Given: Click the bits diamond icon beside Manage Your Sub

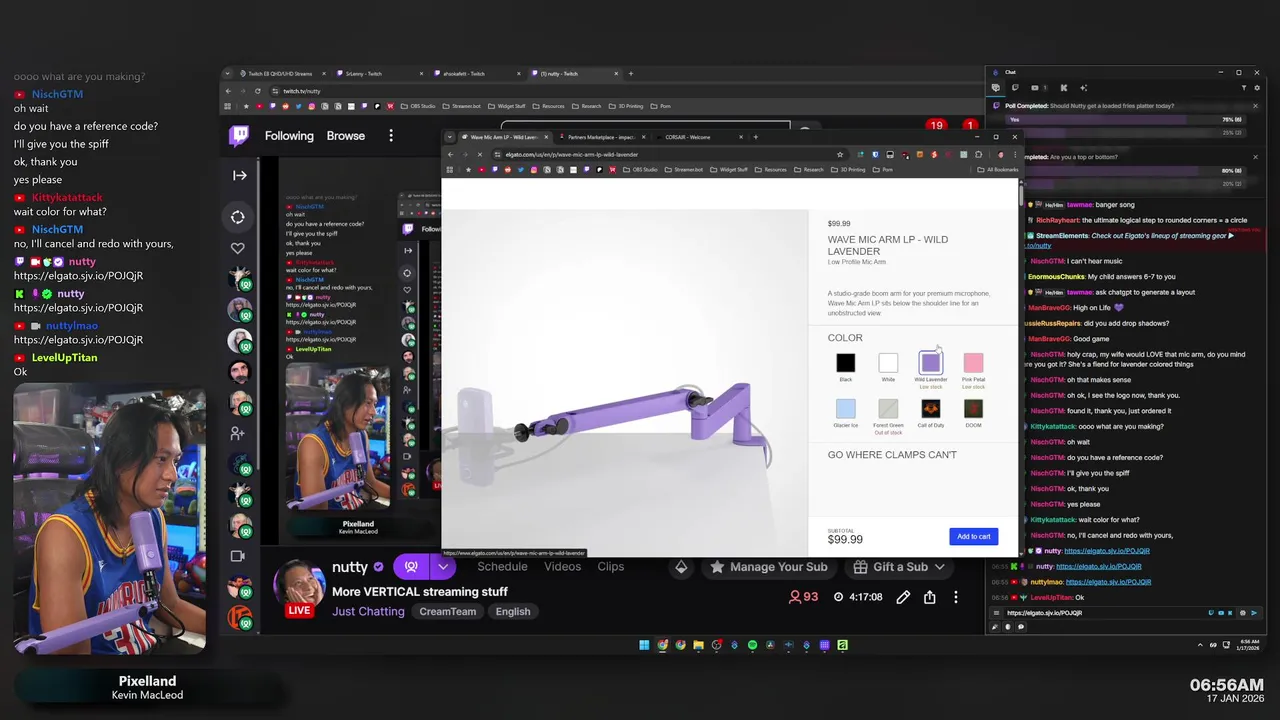Looking at the screenshot, I should point(681,567).
